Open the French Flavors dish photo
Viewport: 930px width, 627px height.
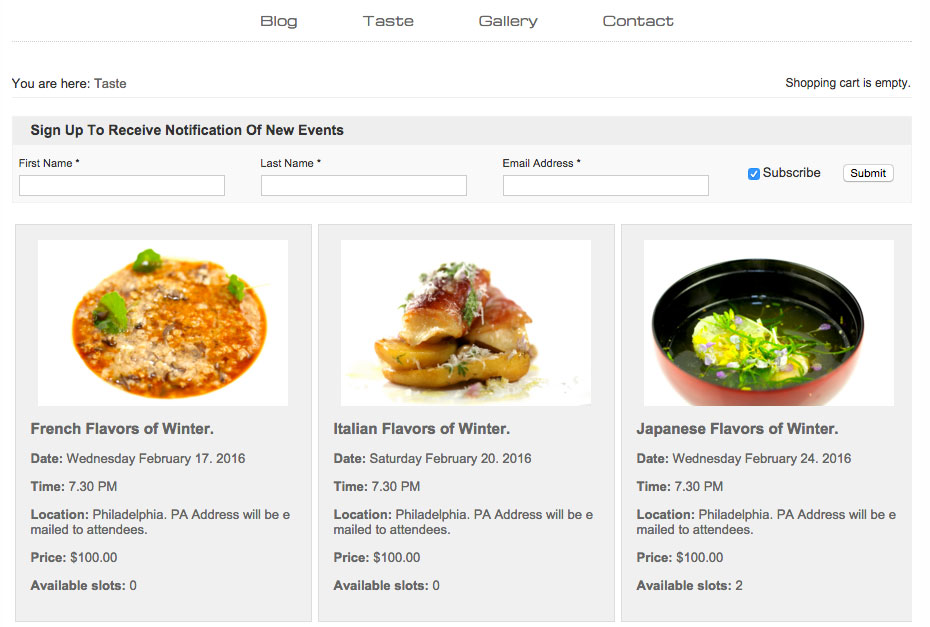click(x=163, y=323)
